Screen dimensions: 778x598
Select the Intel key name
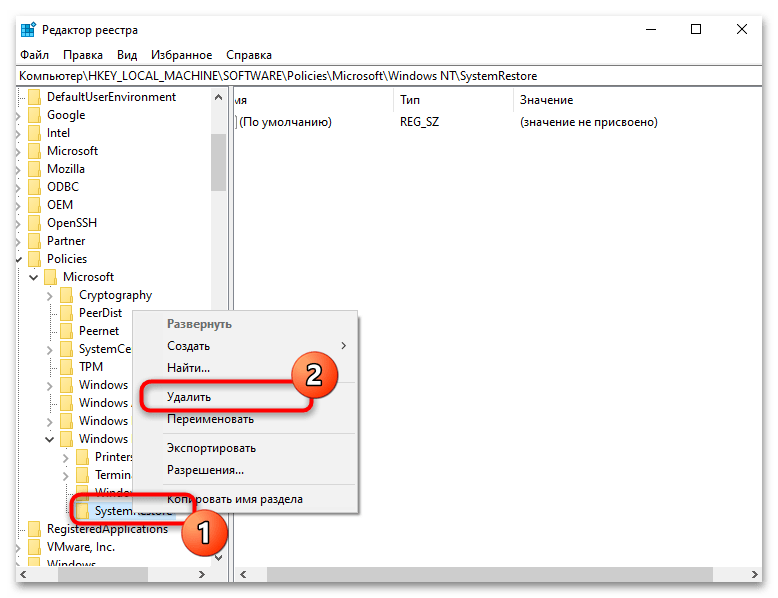coord(58,133)
